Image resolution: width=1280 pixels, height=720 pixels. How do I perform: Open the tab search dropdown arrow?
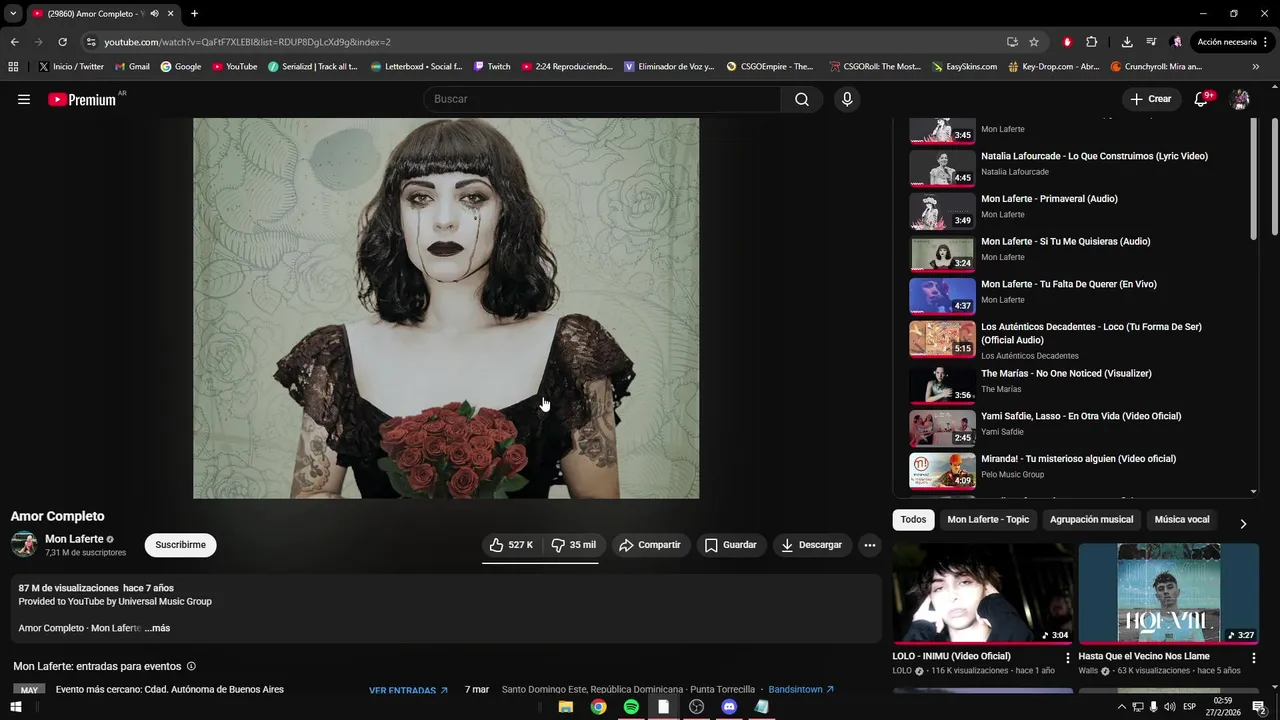tap(13, 13)
